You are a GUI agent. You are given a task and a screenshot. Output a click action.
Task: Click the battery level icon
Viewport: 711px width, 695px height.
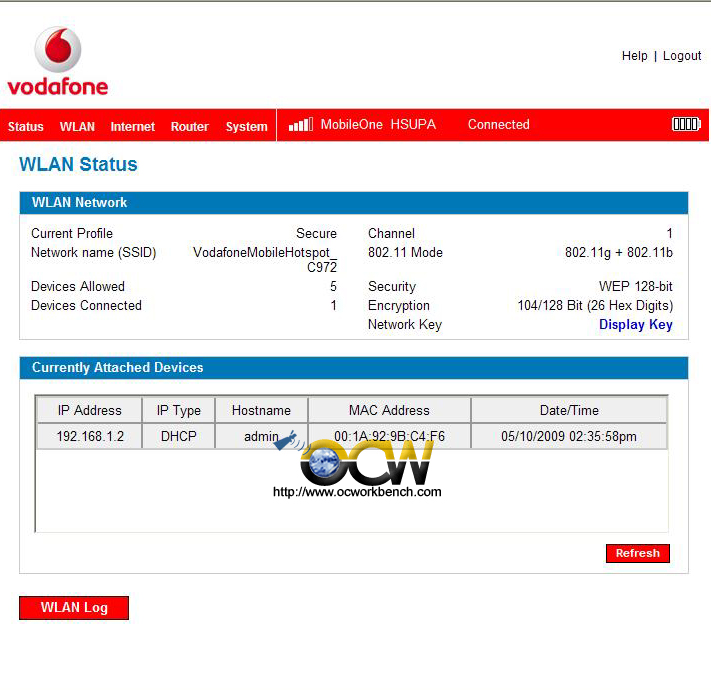click(x=686, y=124)
